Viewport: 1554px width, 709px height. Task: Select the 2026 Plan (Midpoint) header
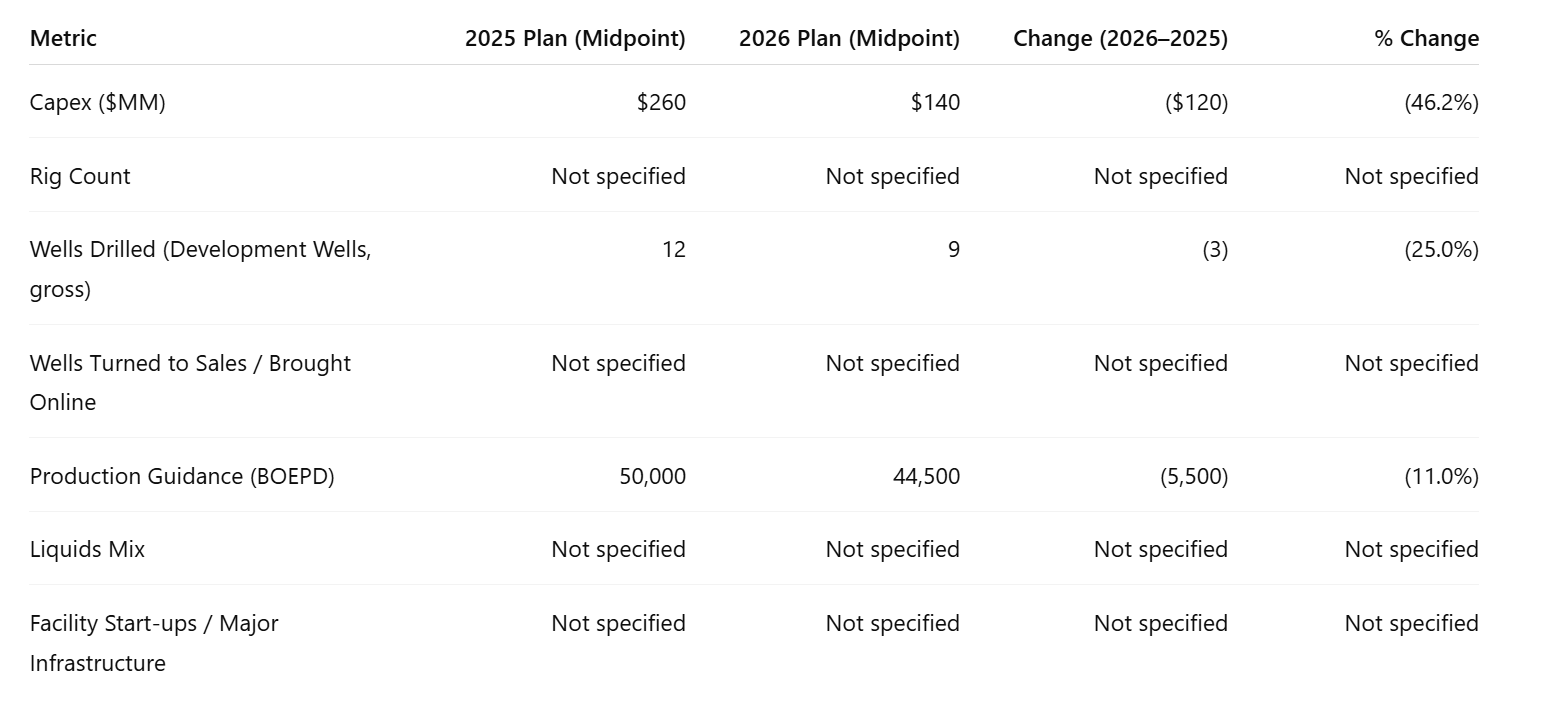click(849, 39)
